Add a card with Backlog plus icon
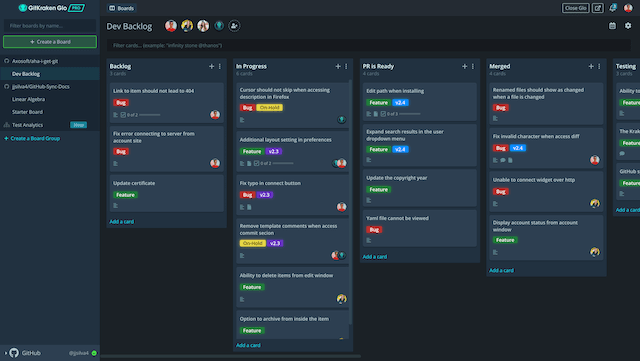The width and height of the screenshot is (640, 361). click(211, 66)
